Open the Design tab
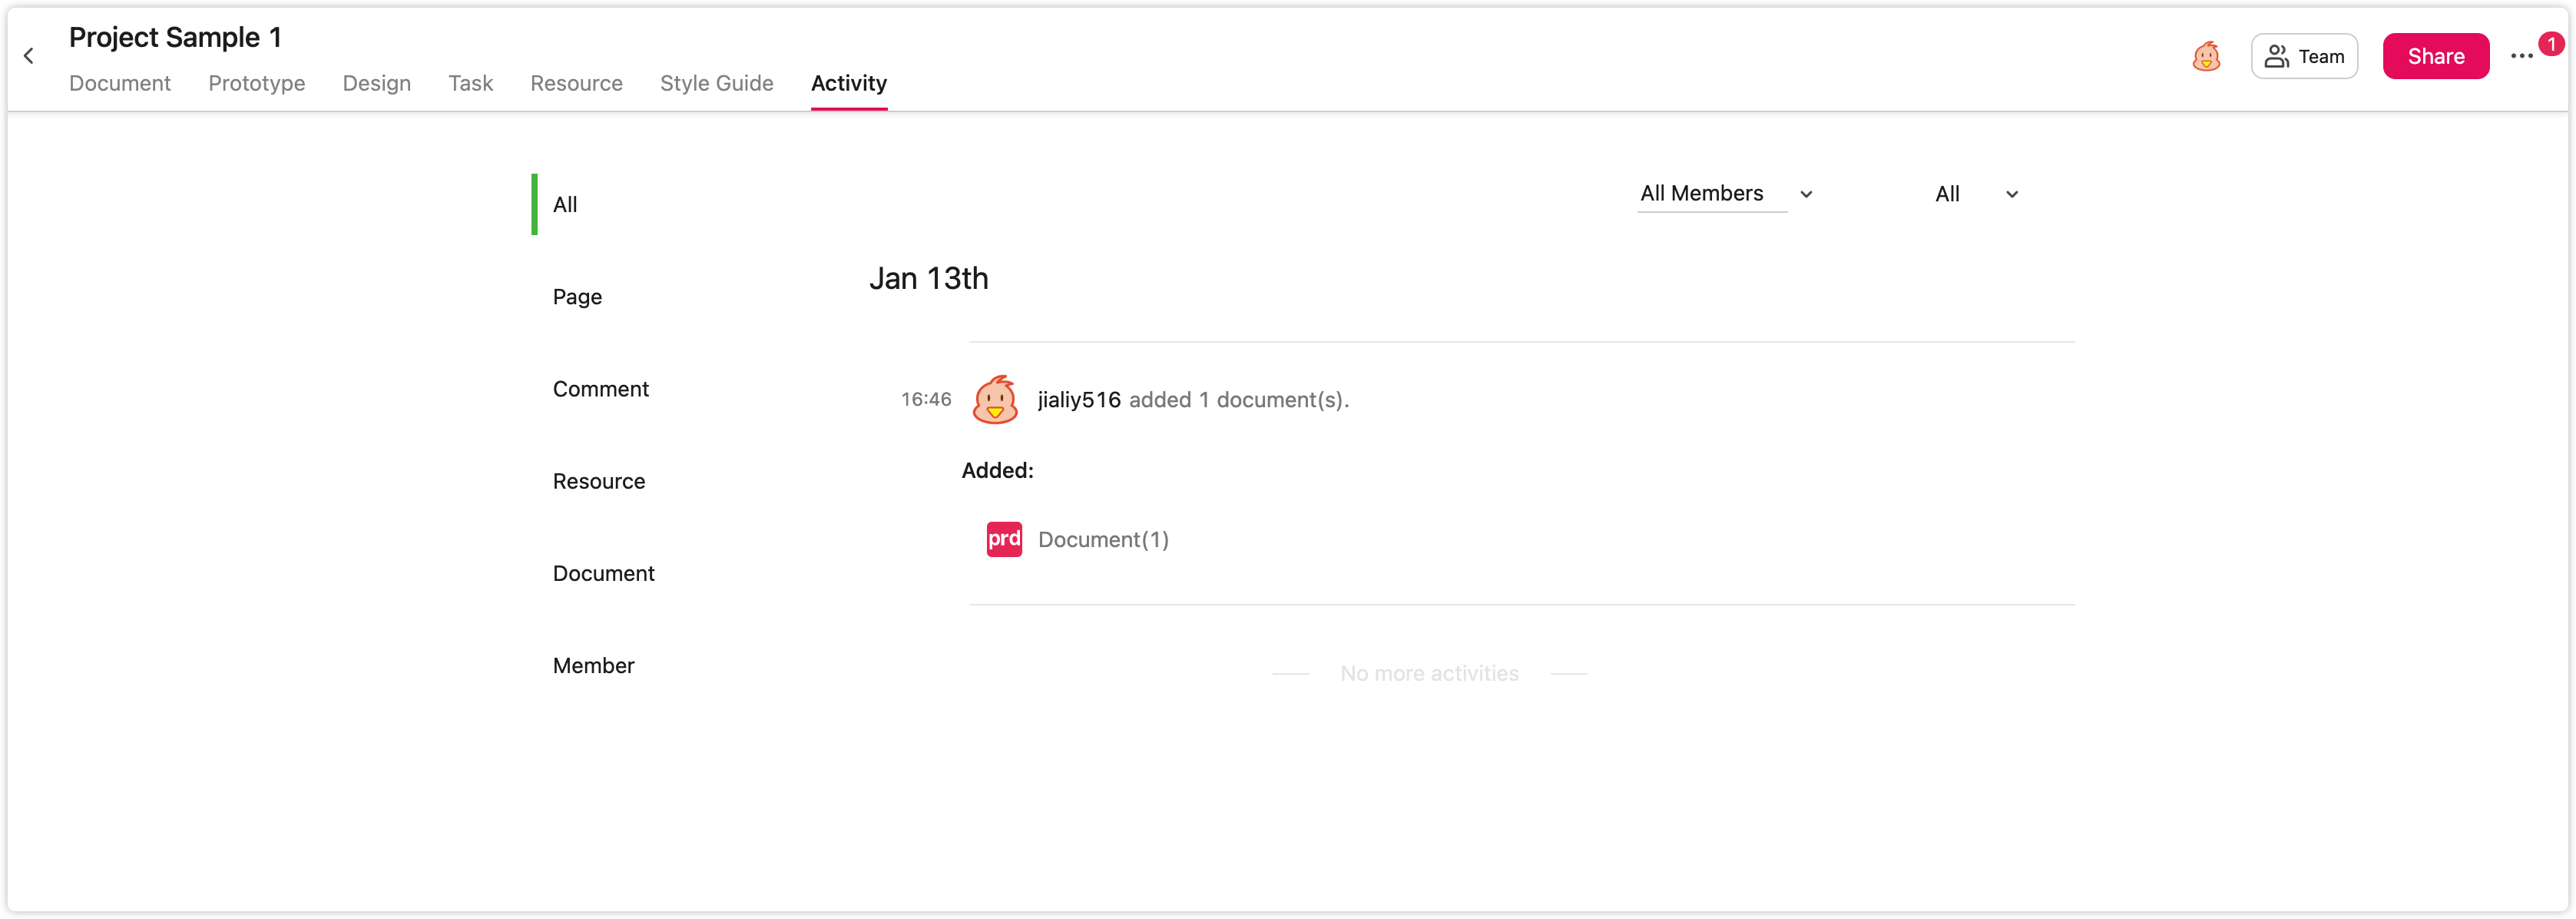The image size is (2576, 919). point(376,83)
